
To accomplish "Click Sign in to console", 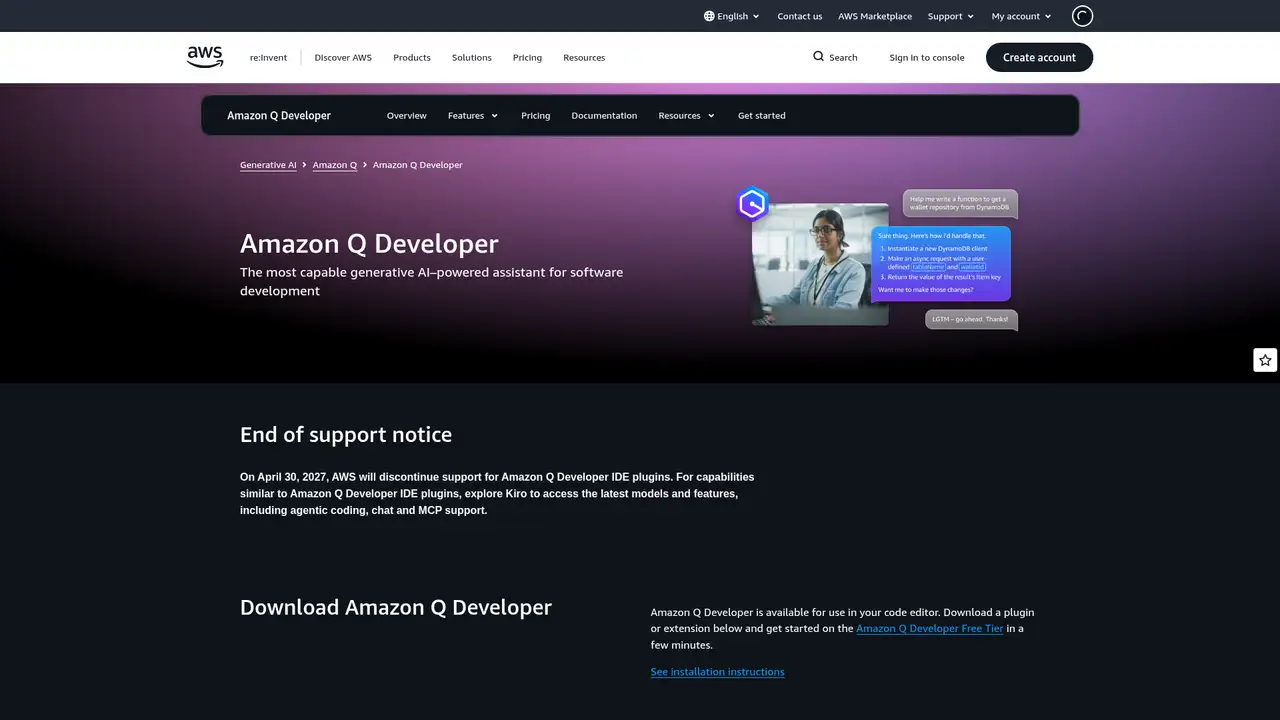I will pos(927,58).
